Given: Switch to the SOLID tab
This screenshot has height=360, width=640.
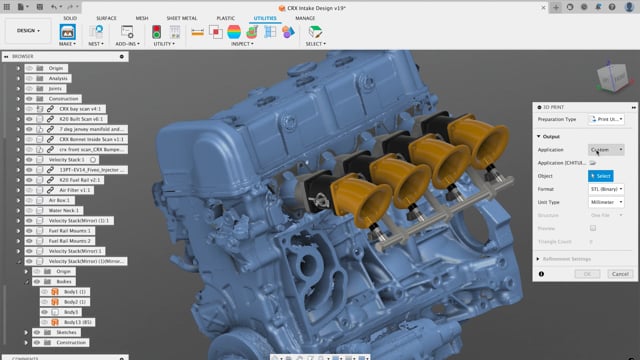Looking at the screenshot, I should (x=70, y=18).
